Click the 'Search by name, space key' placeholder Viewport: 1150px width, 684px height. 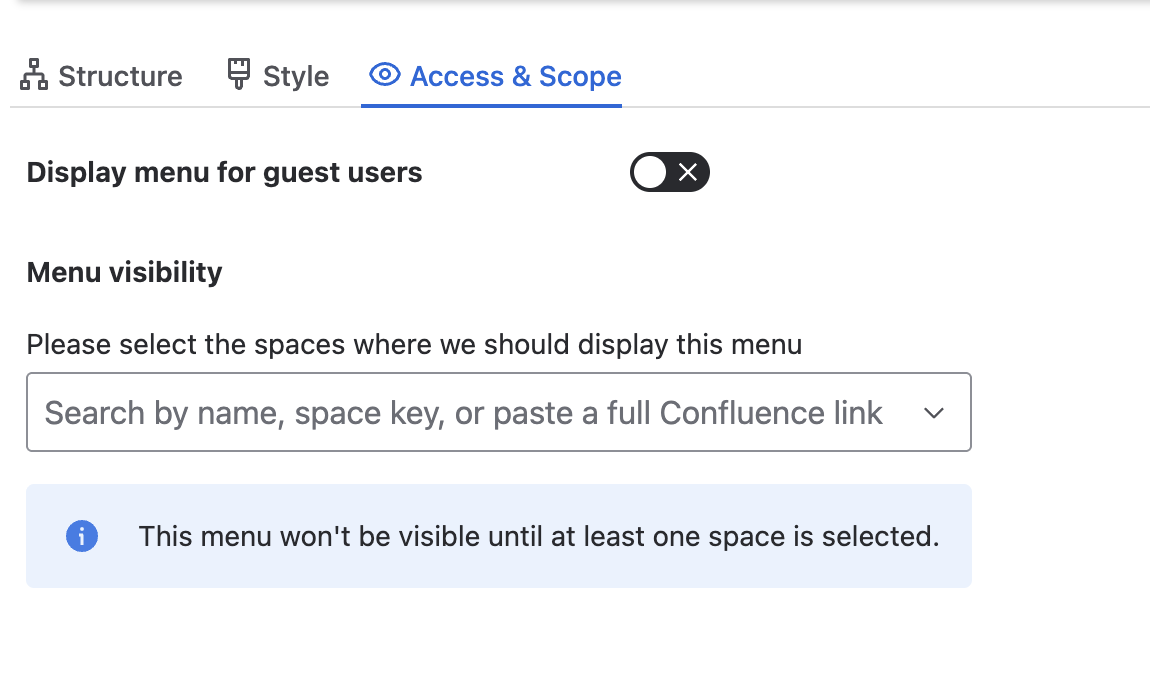point(463,413)
